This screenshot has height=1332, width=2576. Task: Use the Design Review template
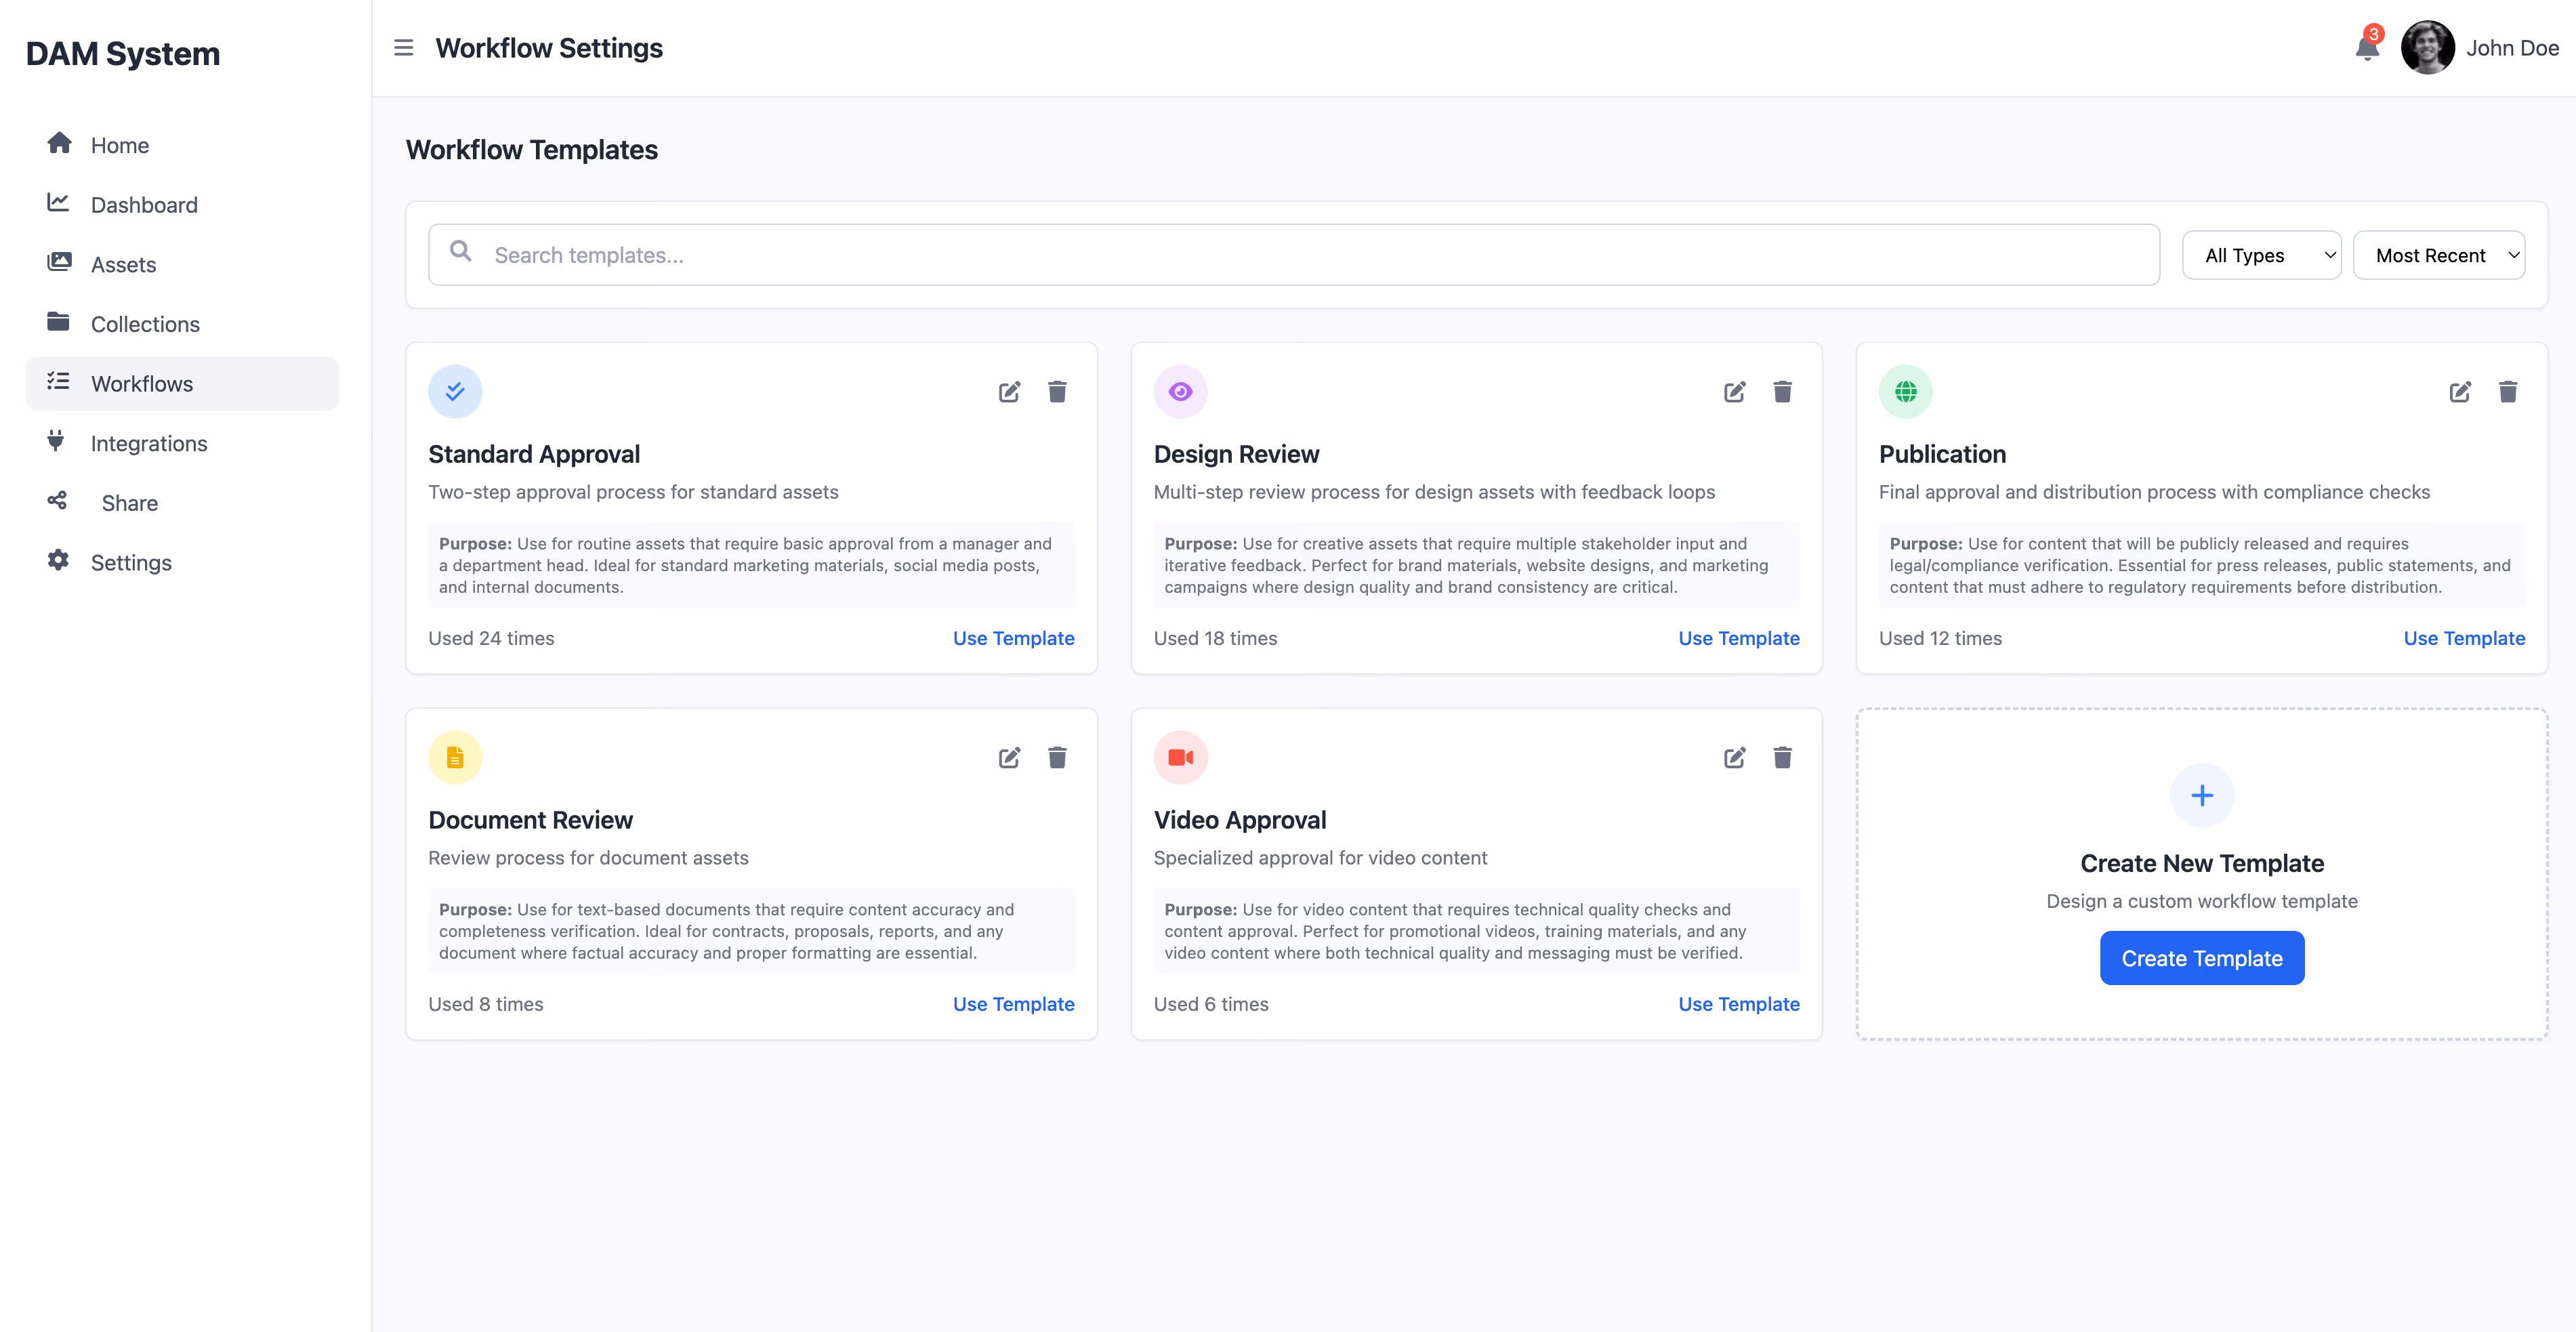(1738, 638)
